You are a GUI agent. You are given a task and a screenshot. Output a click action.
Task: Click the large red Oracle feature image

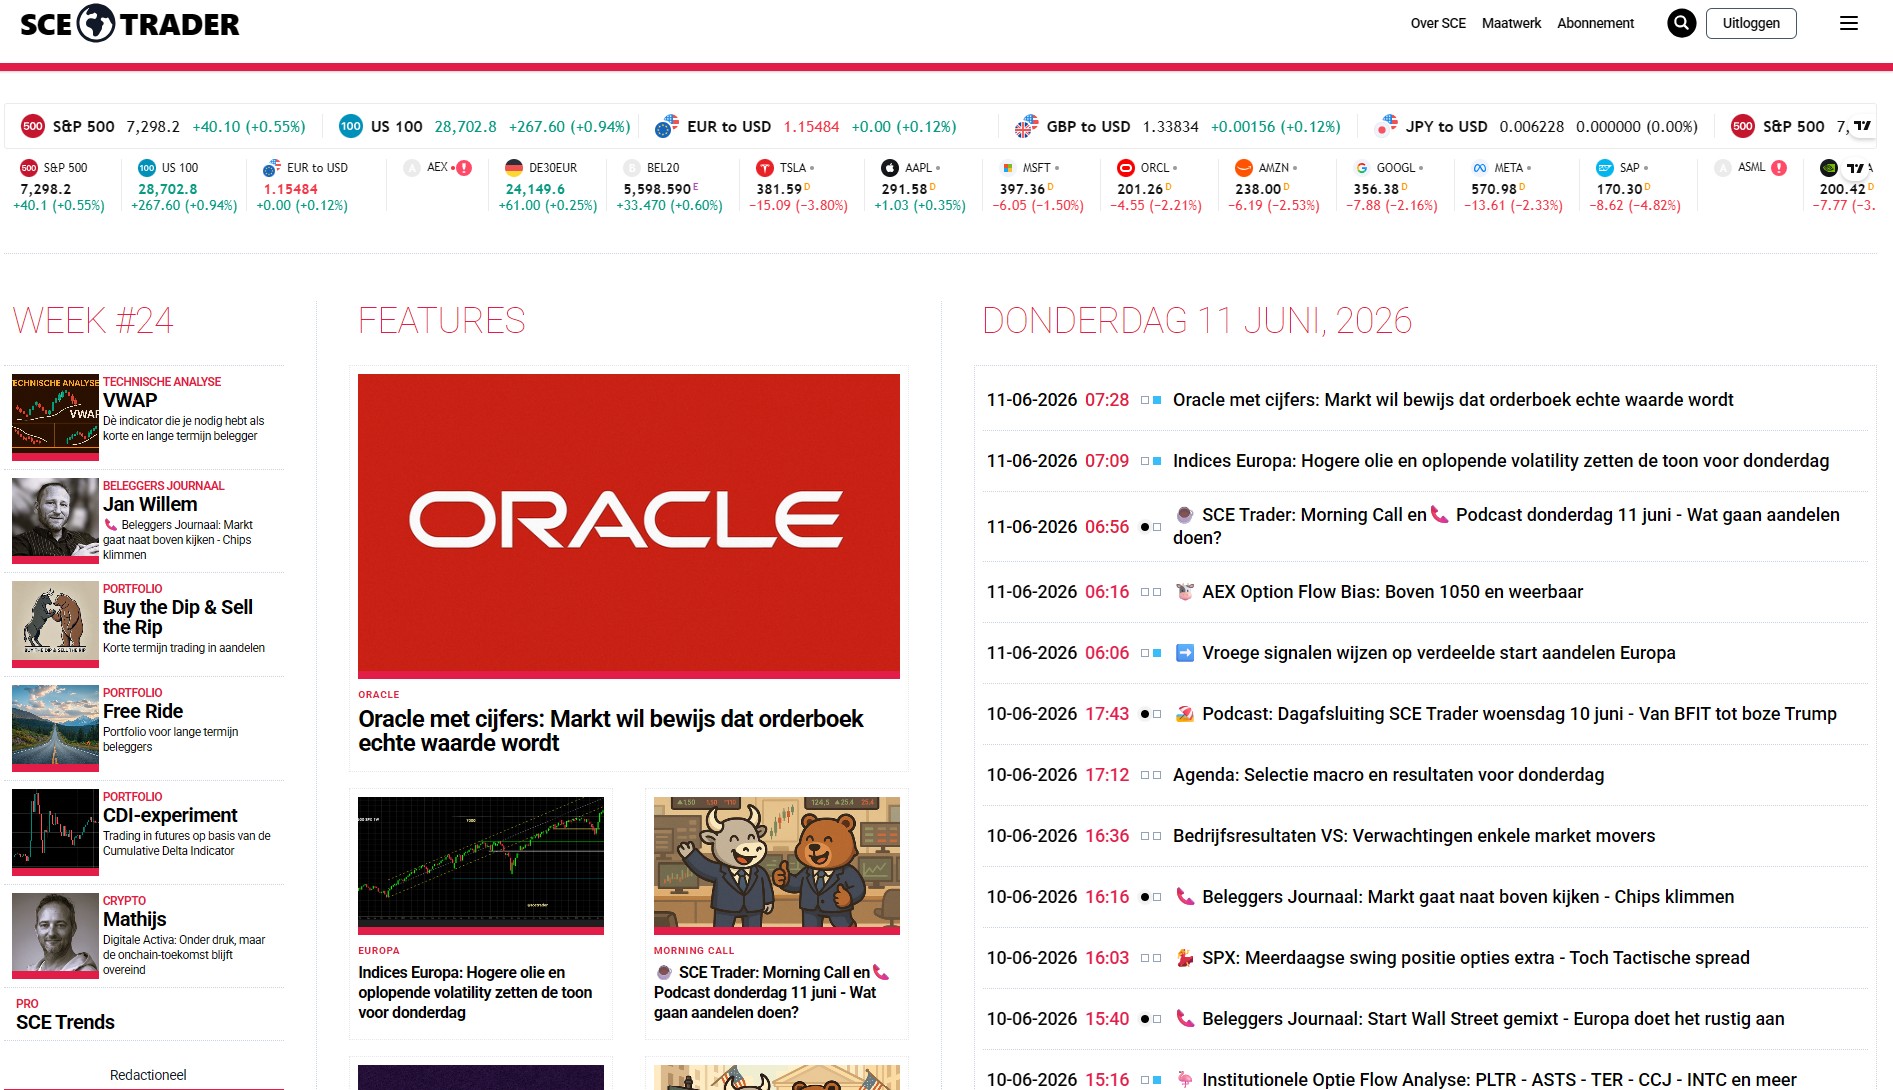(x=629, y=525)
